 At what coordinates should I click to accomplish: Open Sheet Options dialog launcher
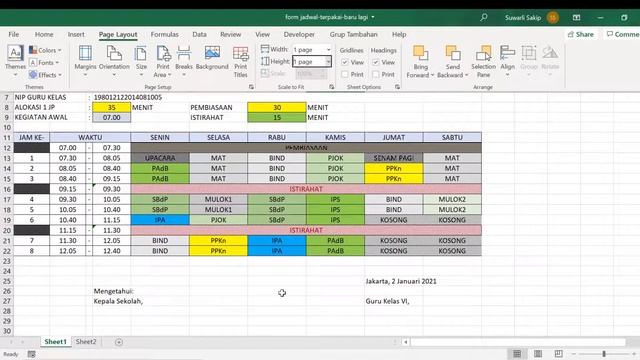(397, 87)
